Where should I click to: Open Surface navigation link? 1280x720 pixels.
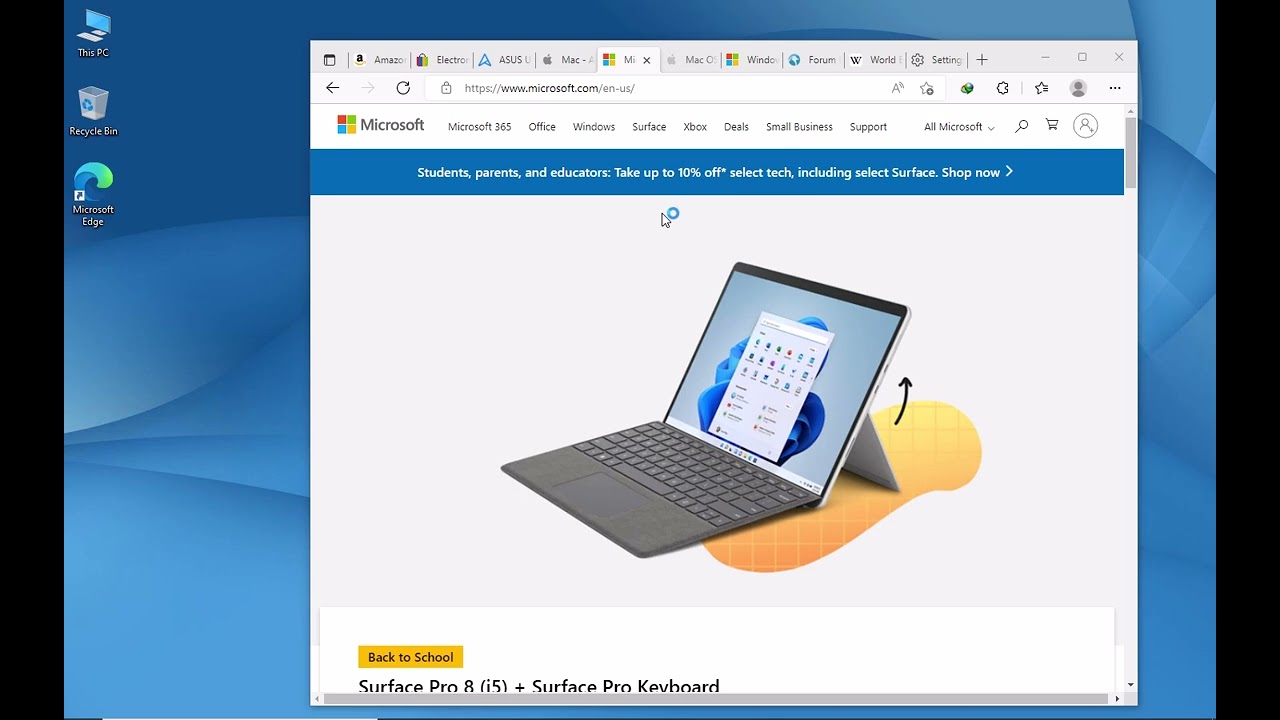[x=649, y=127]
